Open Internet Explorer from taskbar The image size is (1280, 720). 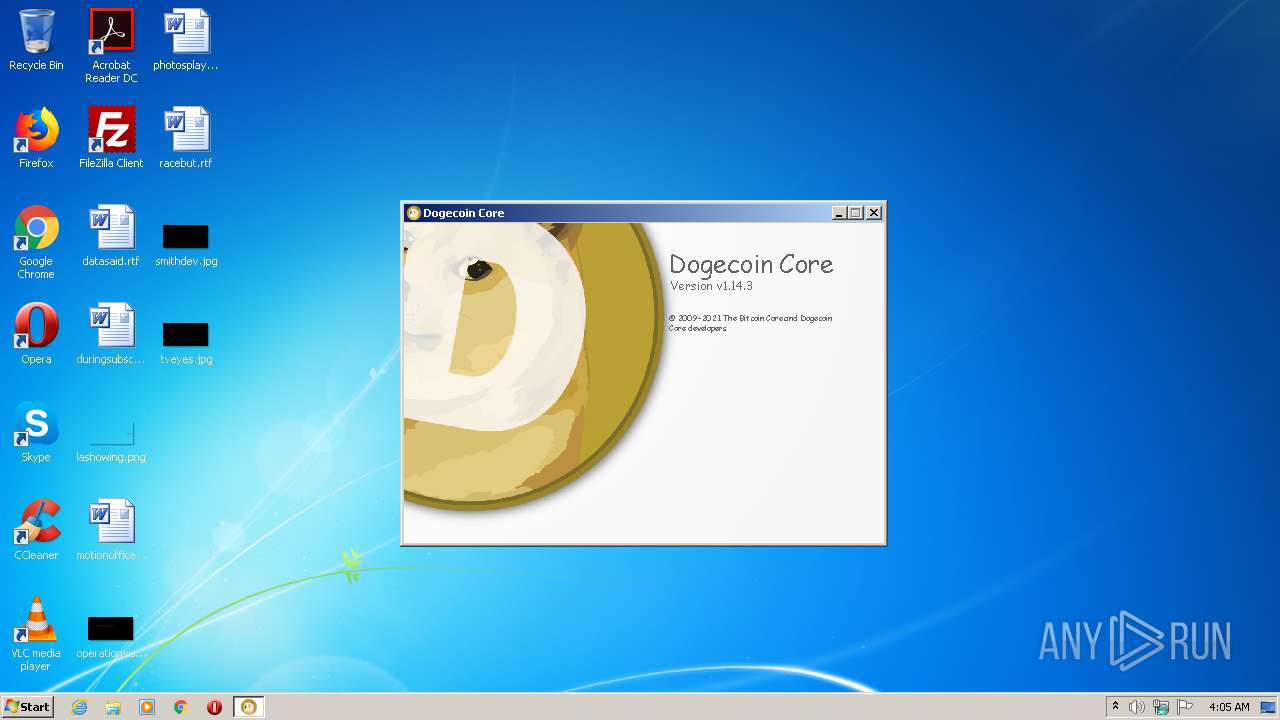tap(79, 707)
